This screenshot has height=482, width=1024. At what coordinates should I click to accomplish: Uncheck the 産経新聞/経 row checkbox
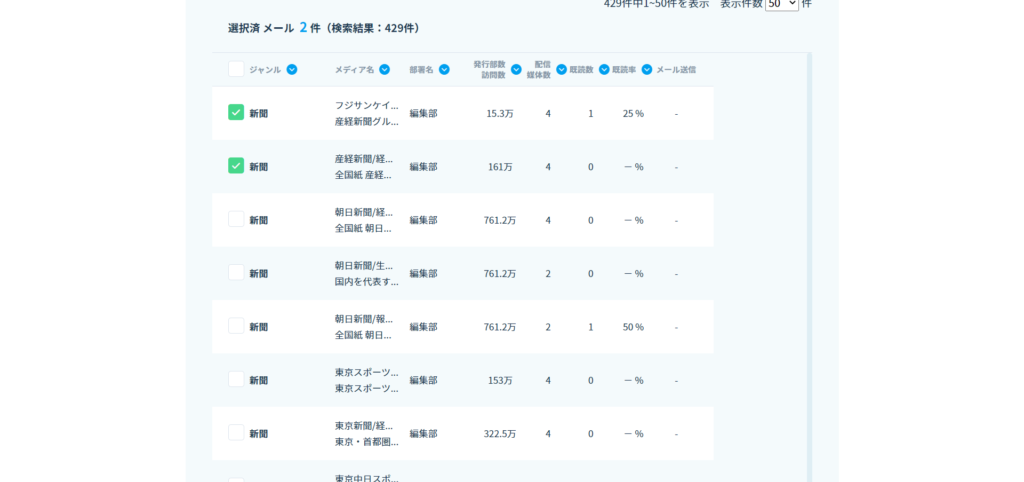236,166
